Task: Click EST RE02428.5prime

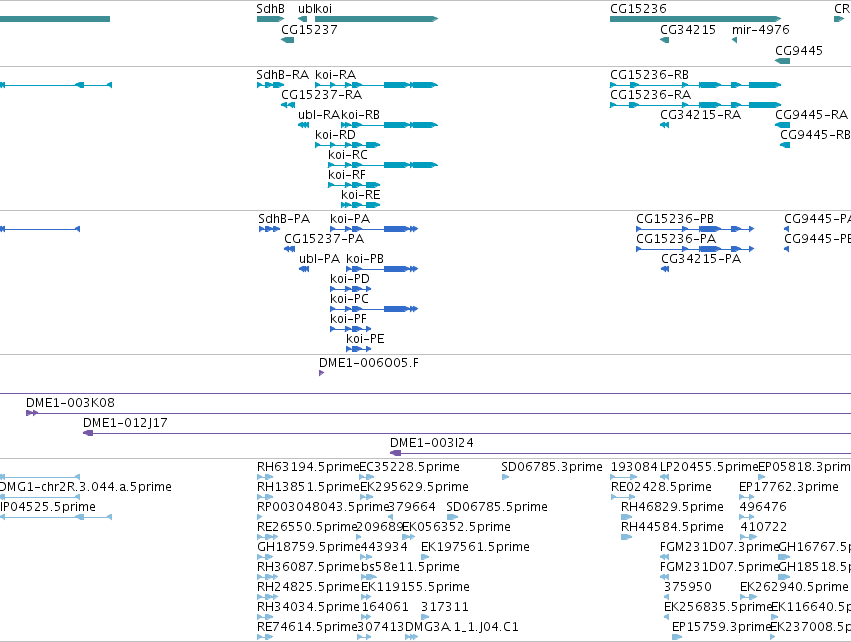Action: click(623, 497)
